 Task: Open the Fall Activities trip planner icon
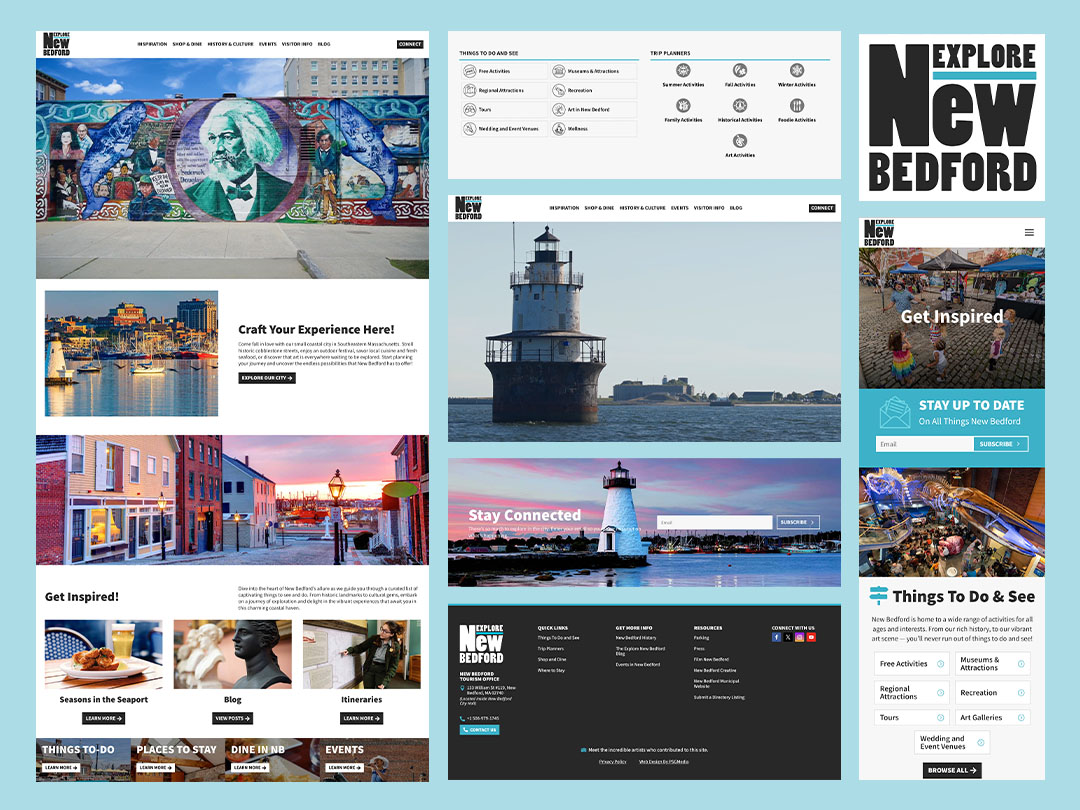pos(740,70)
